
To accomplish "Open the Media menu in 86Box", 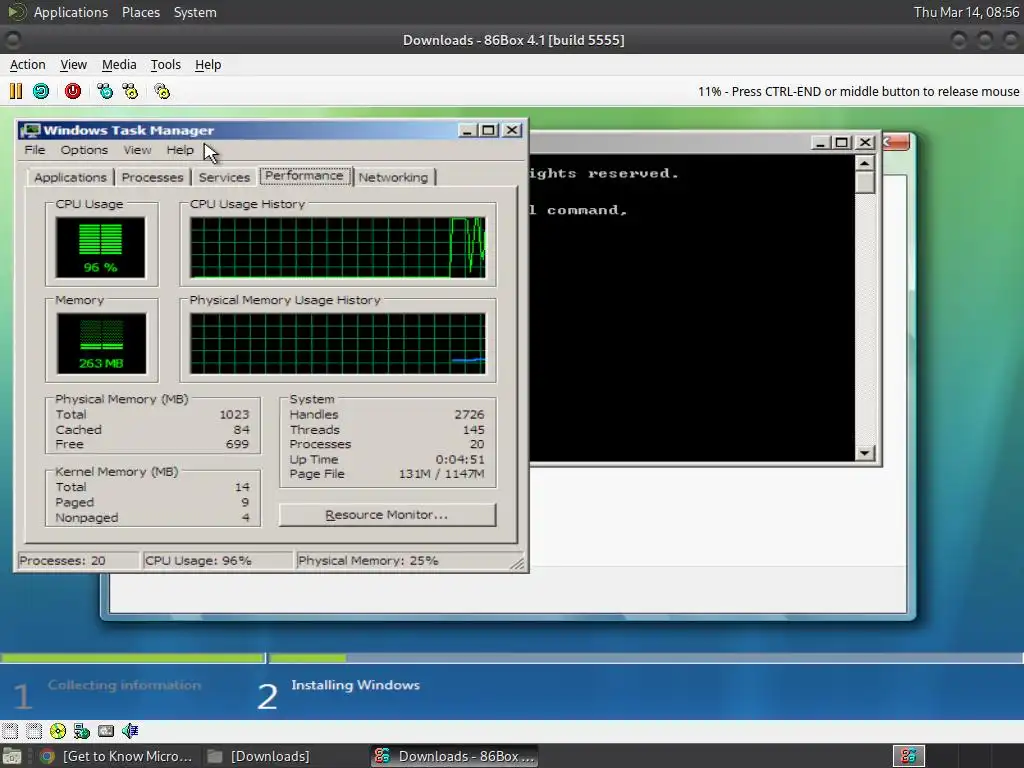I will coord(119,65).
